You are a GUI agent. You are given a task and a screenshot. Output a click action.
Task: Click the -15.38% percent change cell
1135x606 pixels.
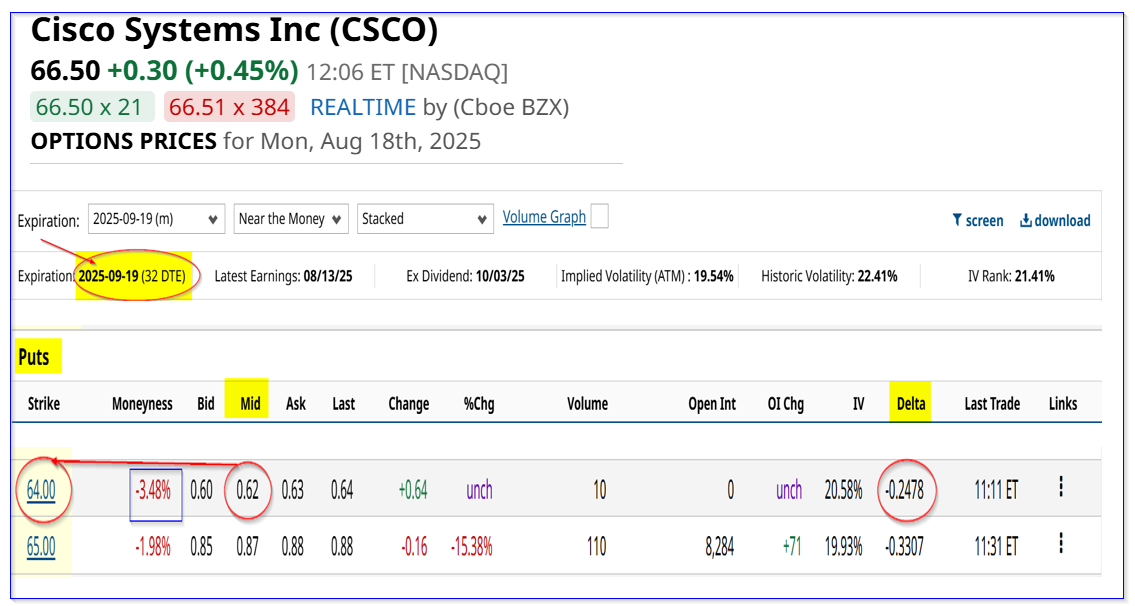[x=471, y=547]
